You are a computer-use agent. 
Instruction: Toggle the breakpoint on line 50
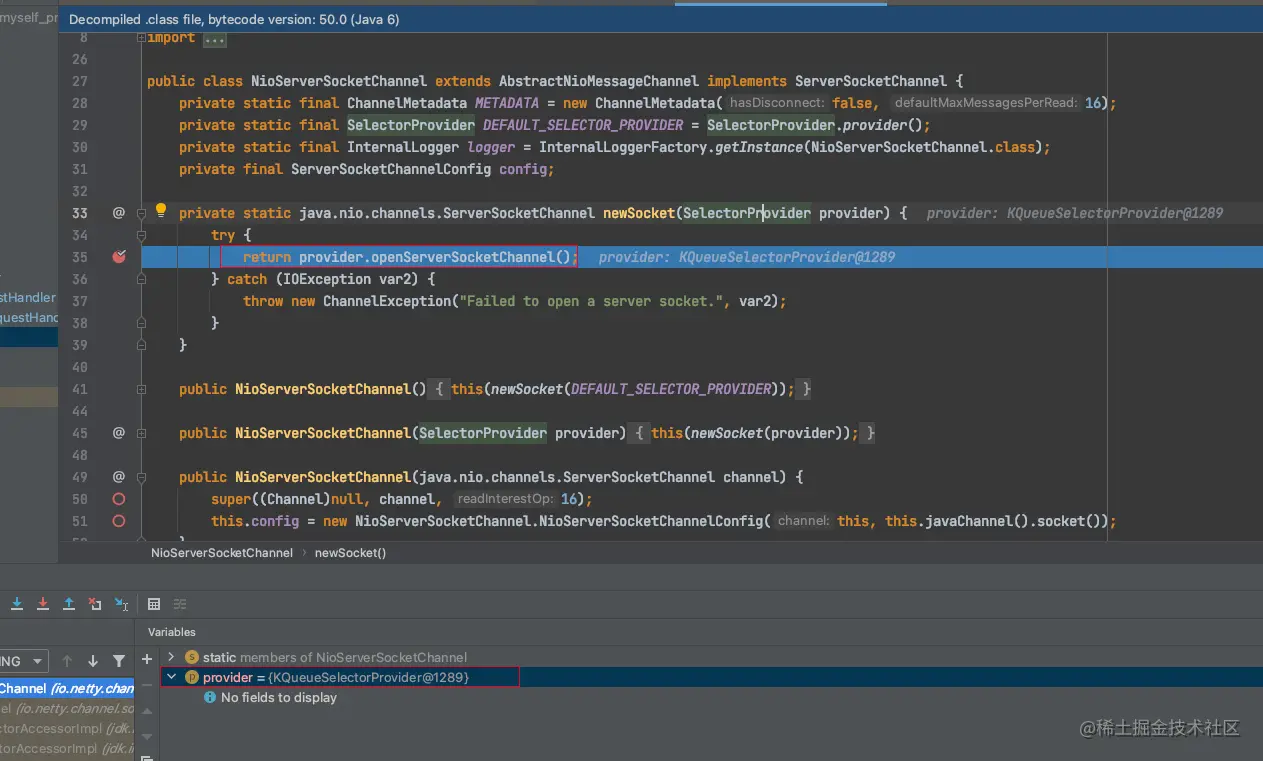(x=118, y=499)
